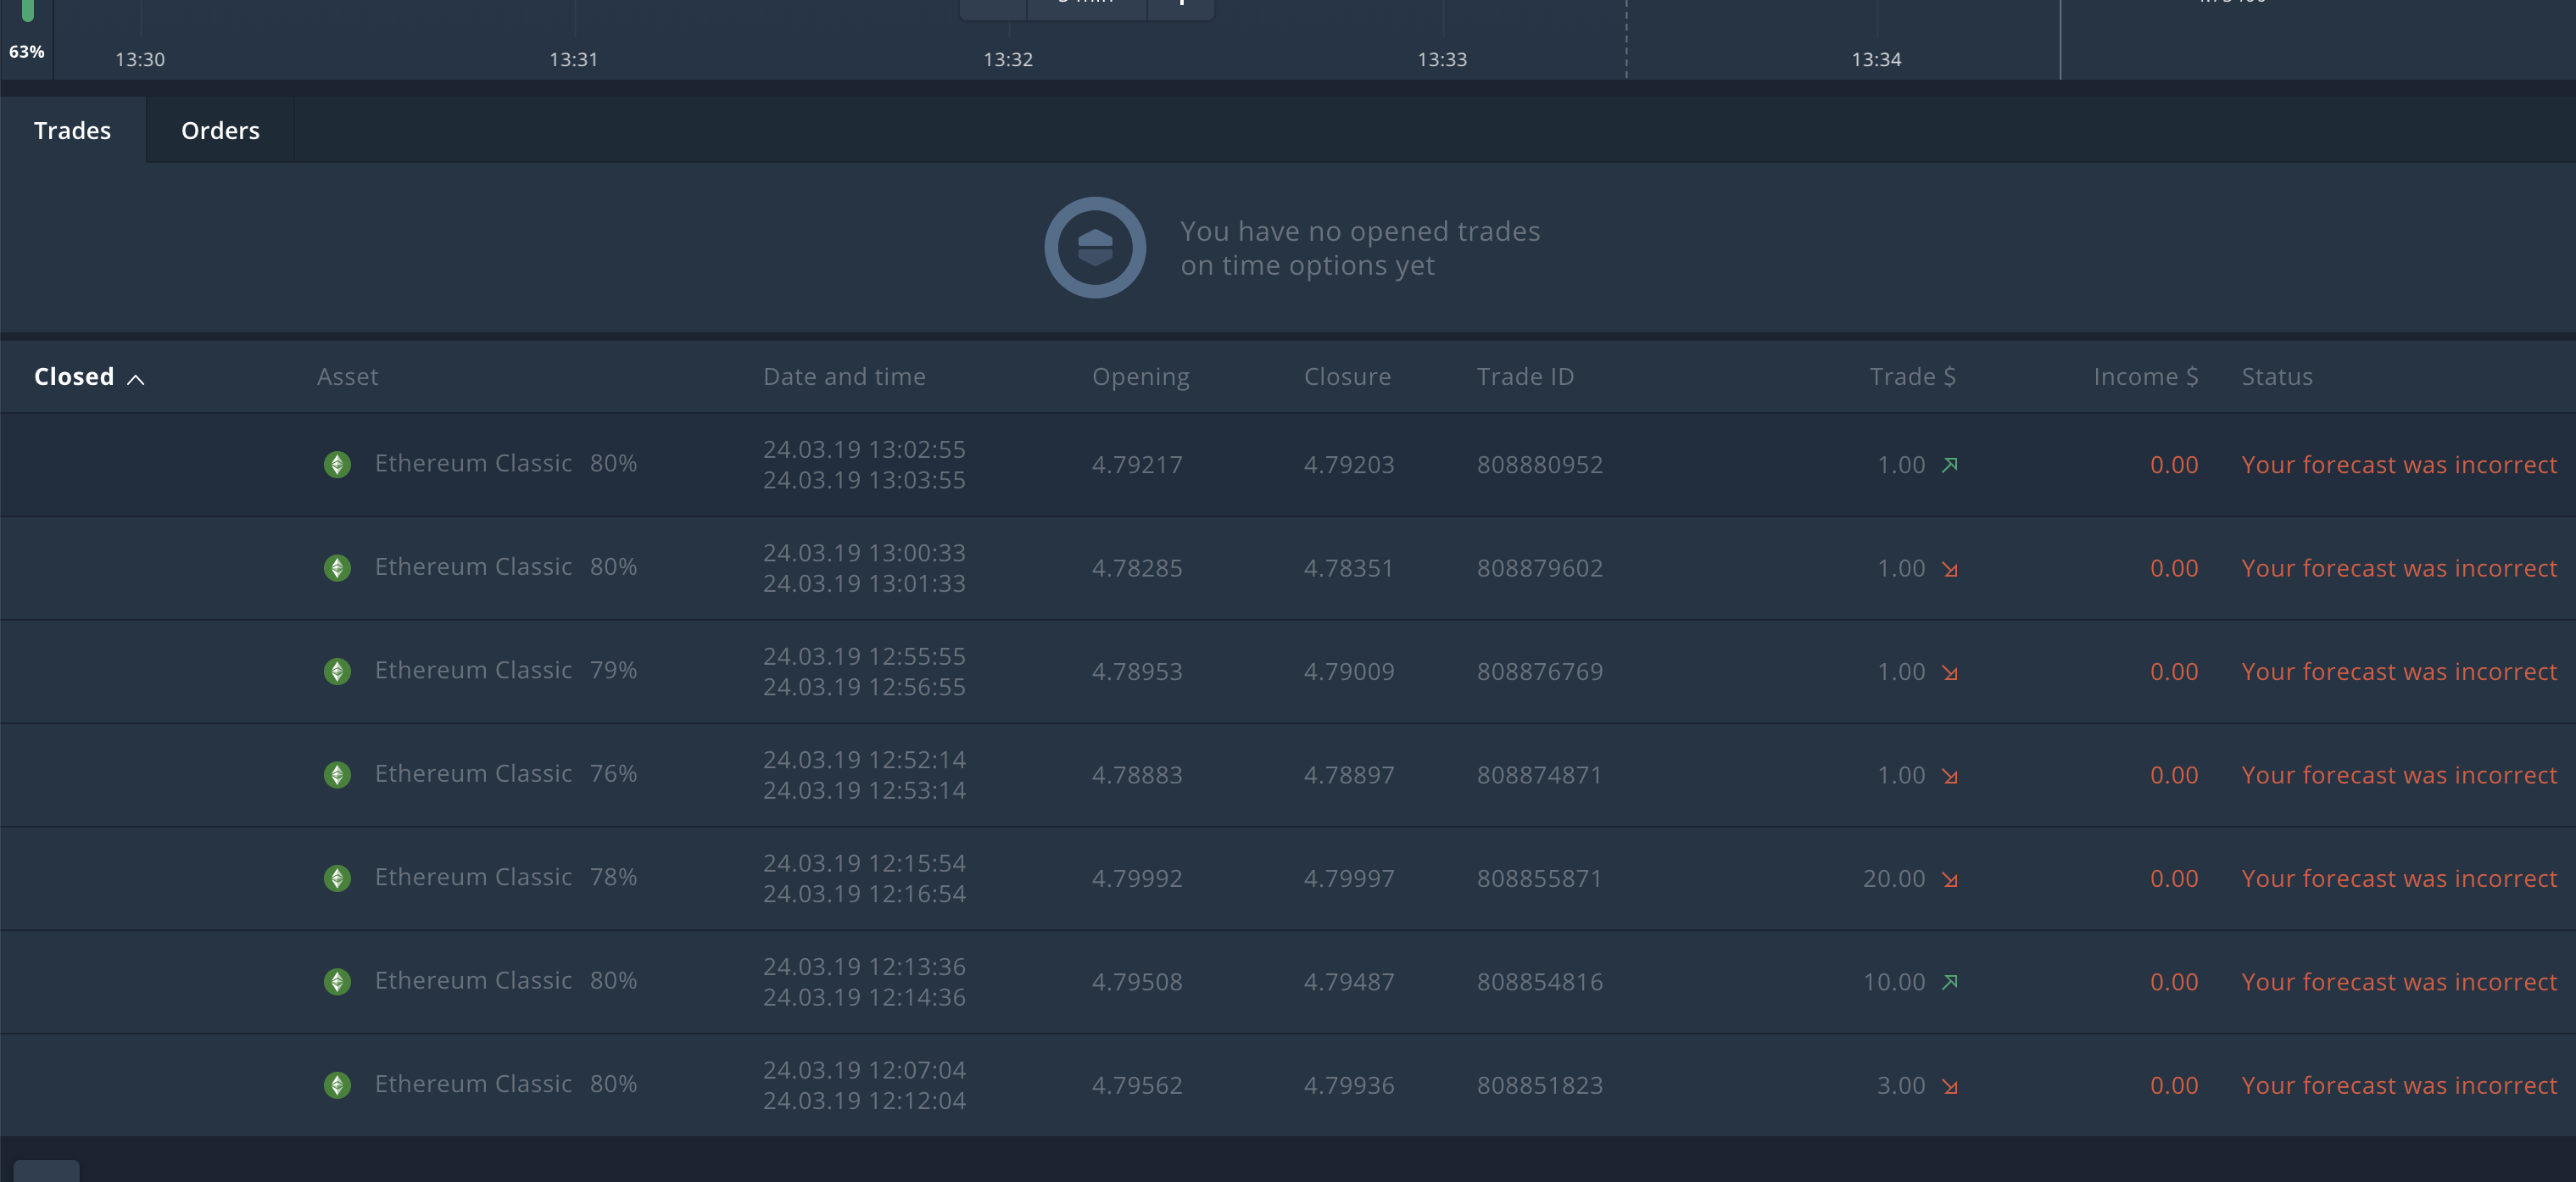Select the Trades tab
2576x1182 pixels.
72,130
